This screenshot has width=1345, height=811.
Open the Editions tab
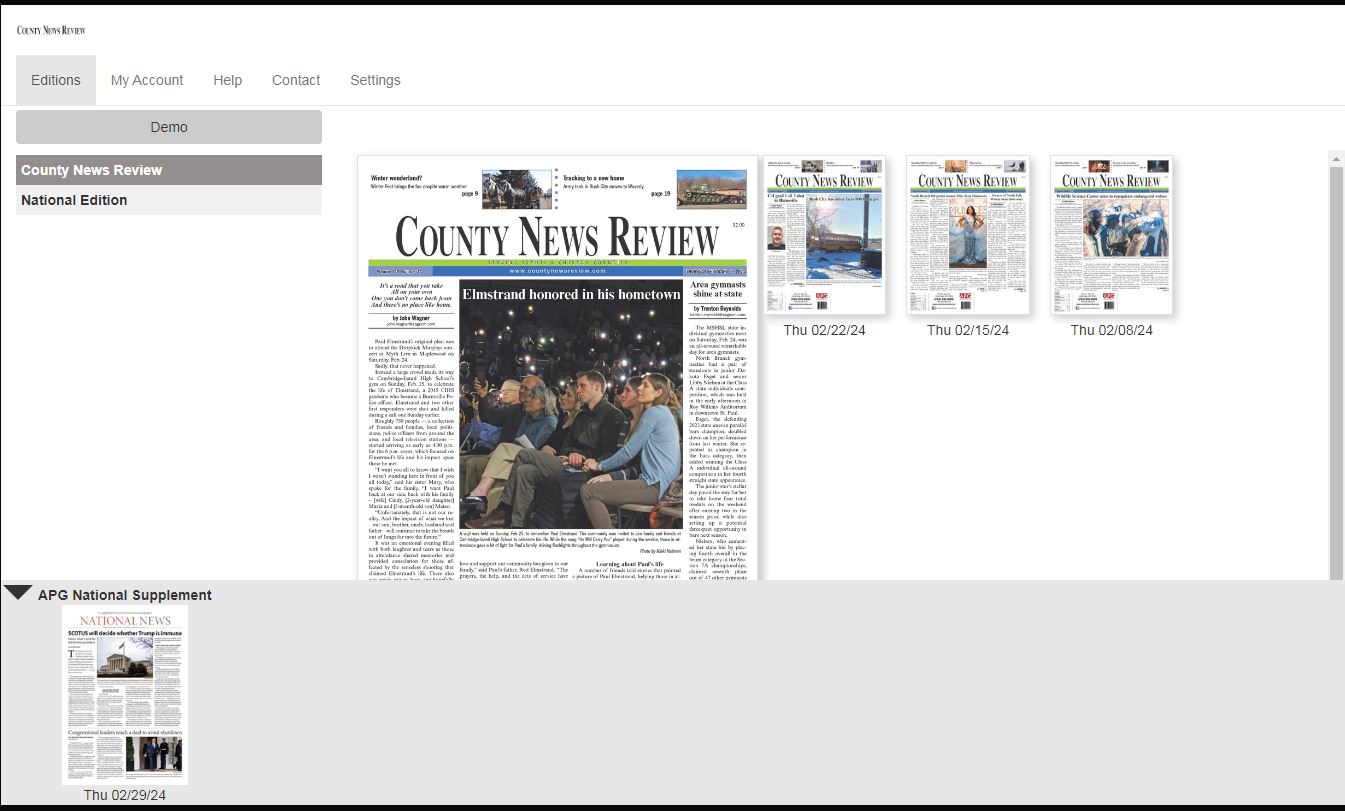56,80
